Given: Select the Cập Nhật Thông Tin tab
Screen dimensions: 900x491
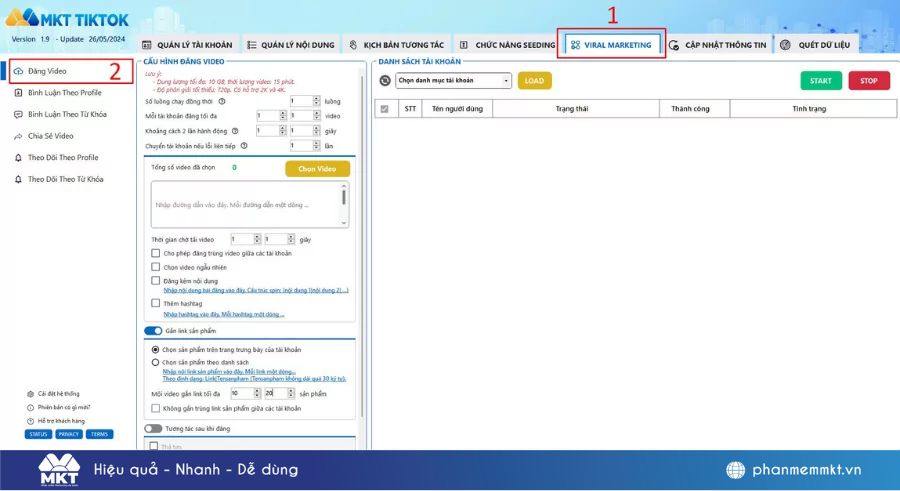Looking at the screenshot, I should tap(718, 45).
